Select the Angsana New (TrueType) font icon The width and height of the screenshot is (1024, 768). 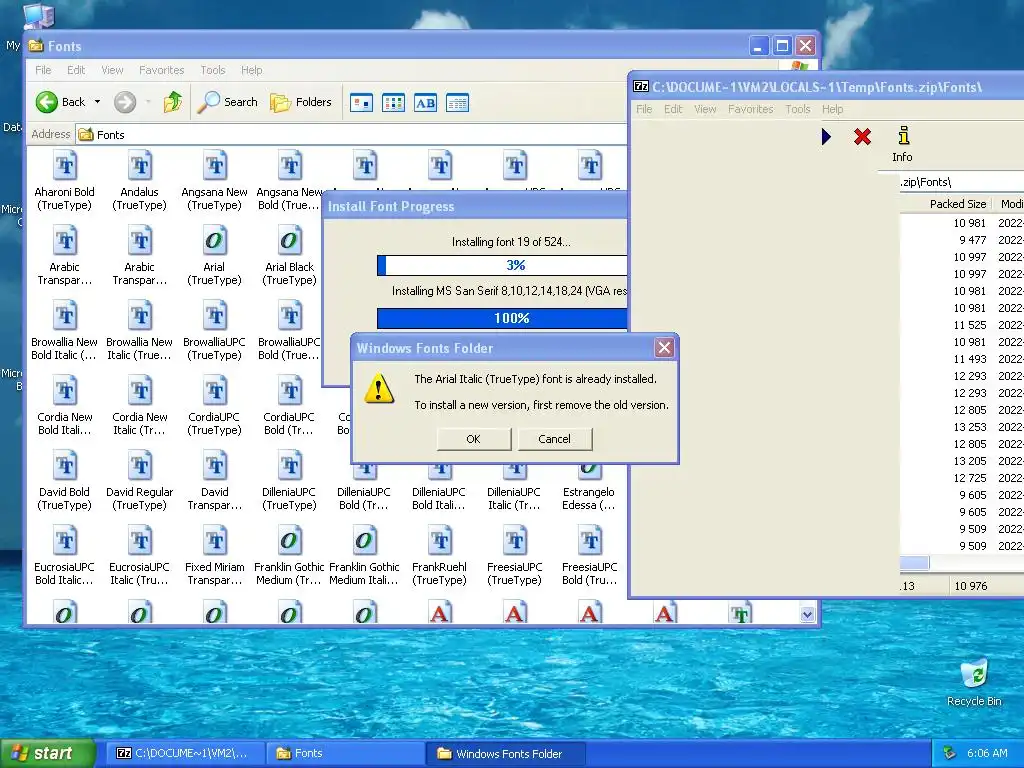pyautogui.click(x=215, y=180)
